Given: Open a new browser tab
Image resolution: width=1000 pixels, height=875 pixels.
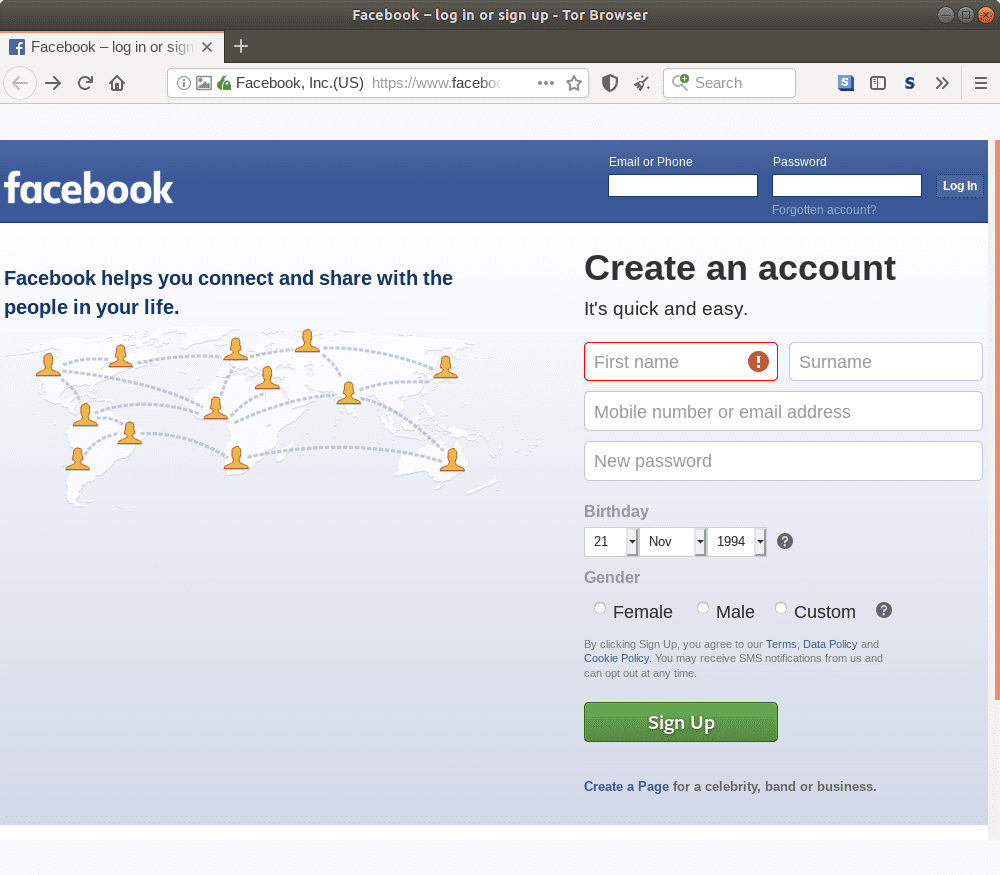Looking at the screenshot, I should [x=241, y=46].
